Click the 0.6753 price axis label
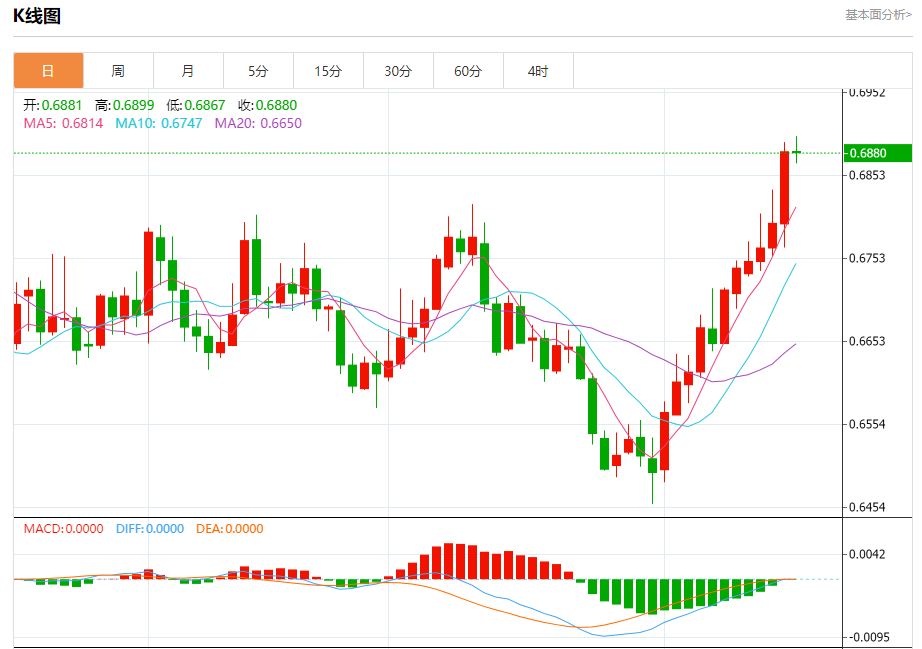This screenshot has height=649, width=922. point(867,258)
